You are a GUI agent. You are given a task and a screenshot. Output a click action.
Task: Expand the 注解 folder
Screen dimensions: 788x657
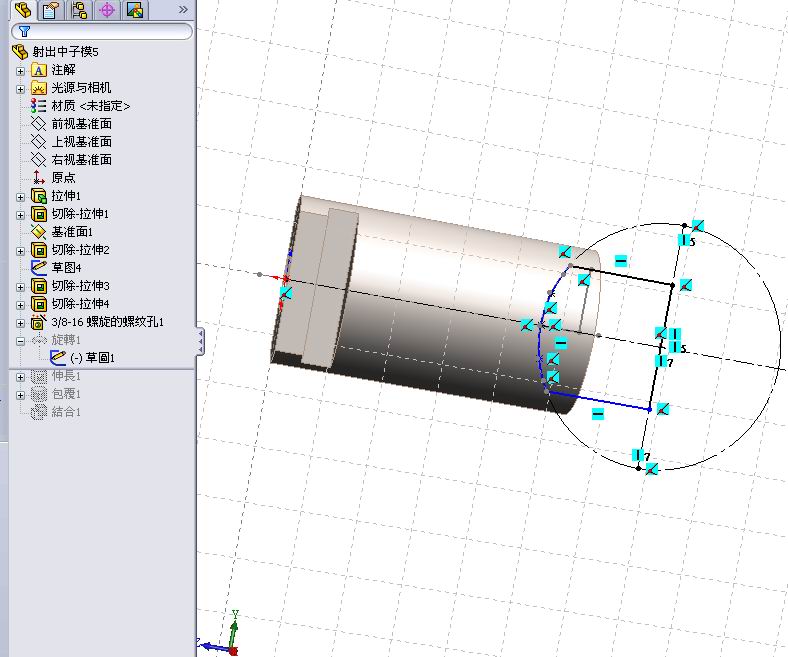[x=21, y=71]
